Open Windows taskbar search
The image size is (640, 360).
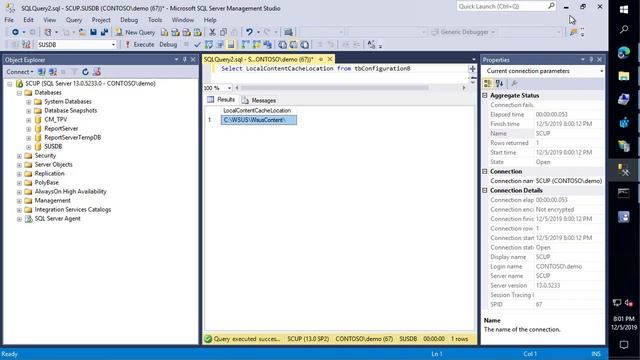[624, 29]
